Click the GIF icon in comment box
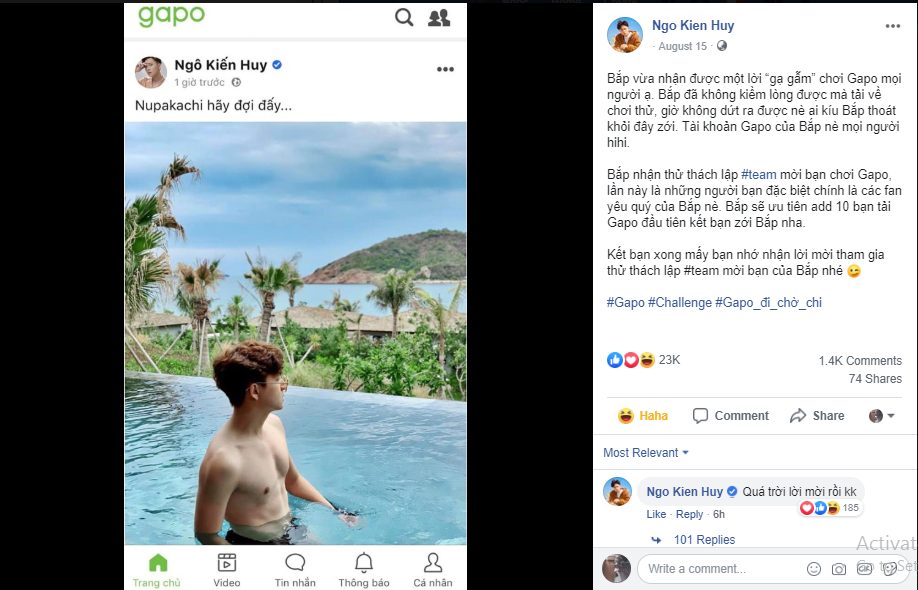Image resolution: width=918 pixels, height=590 pixels. click(x=864, y=569)
